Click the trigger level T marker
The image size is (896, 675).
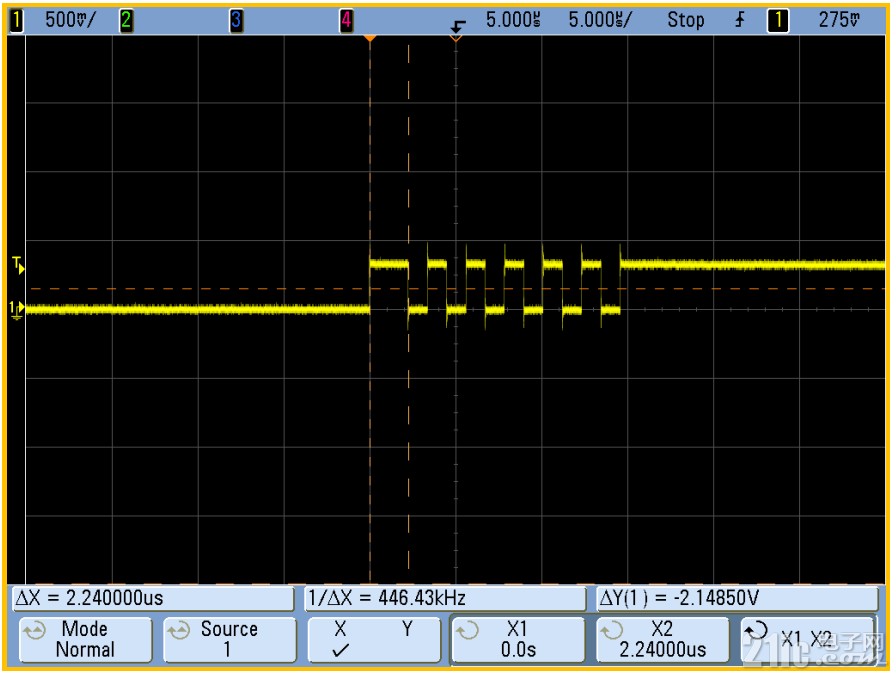(x=18, y=265)
